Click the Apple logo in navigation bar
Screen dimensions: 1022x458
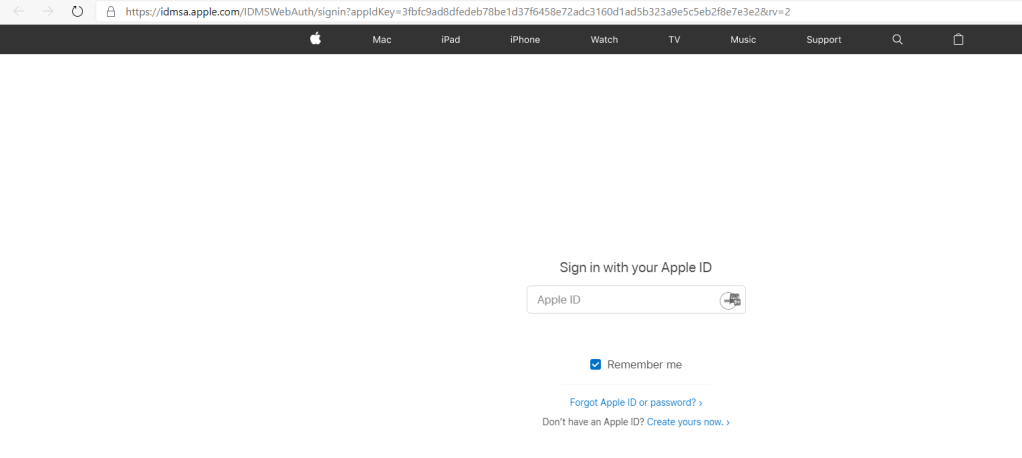315,39
